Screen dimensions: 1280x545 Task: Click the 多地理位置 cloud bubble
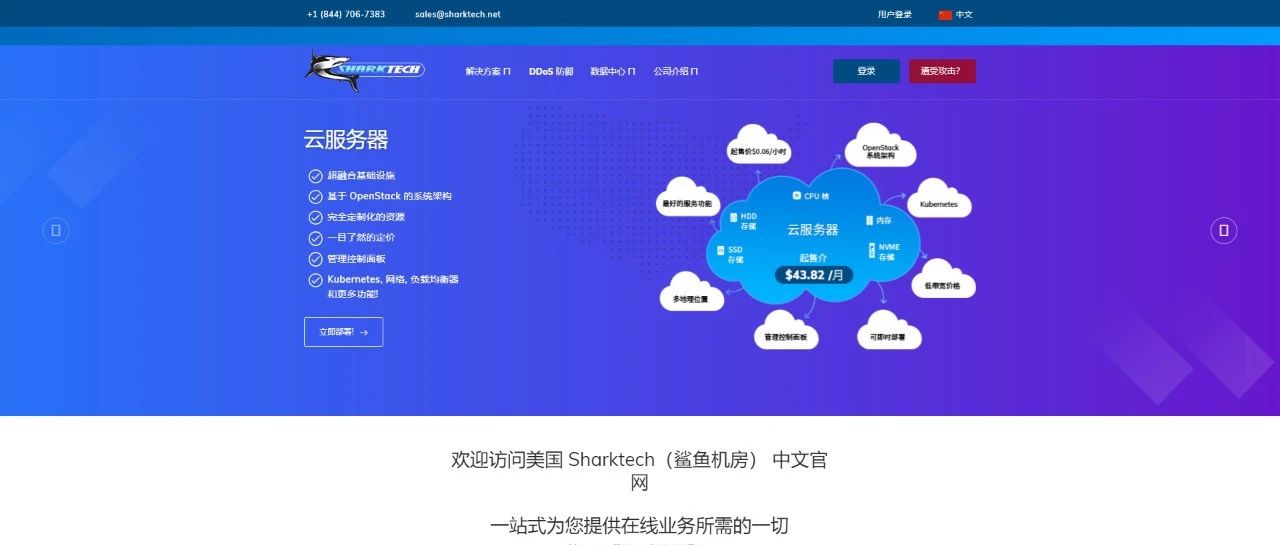coord(691,293)
